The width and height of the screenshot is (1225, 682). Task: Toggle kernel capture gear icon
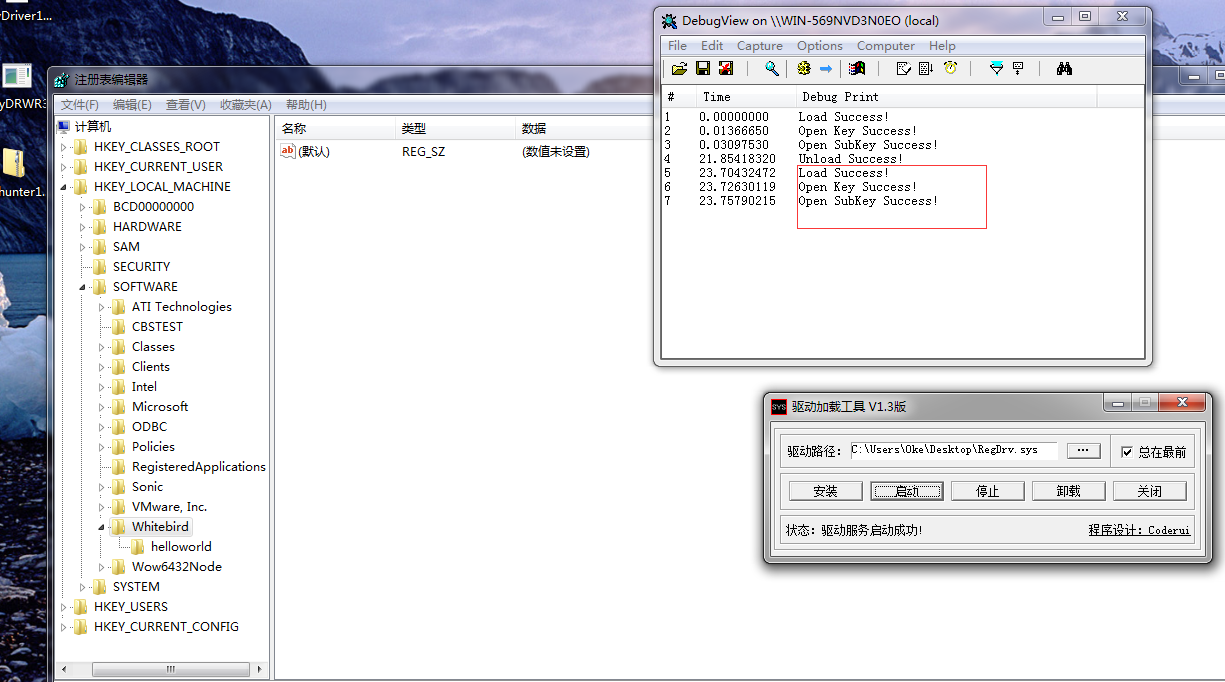click(803, 68)
